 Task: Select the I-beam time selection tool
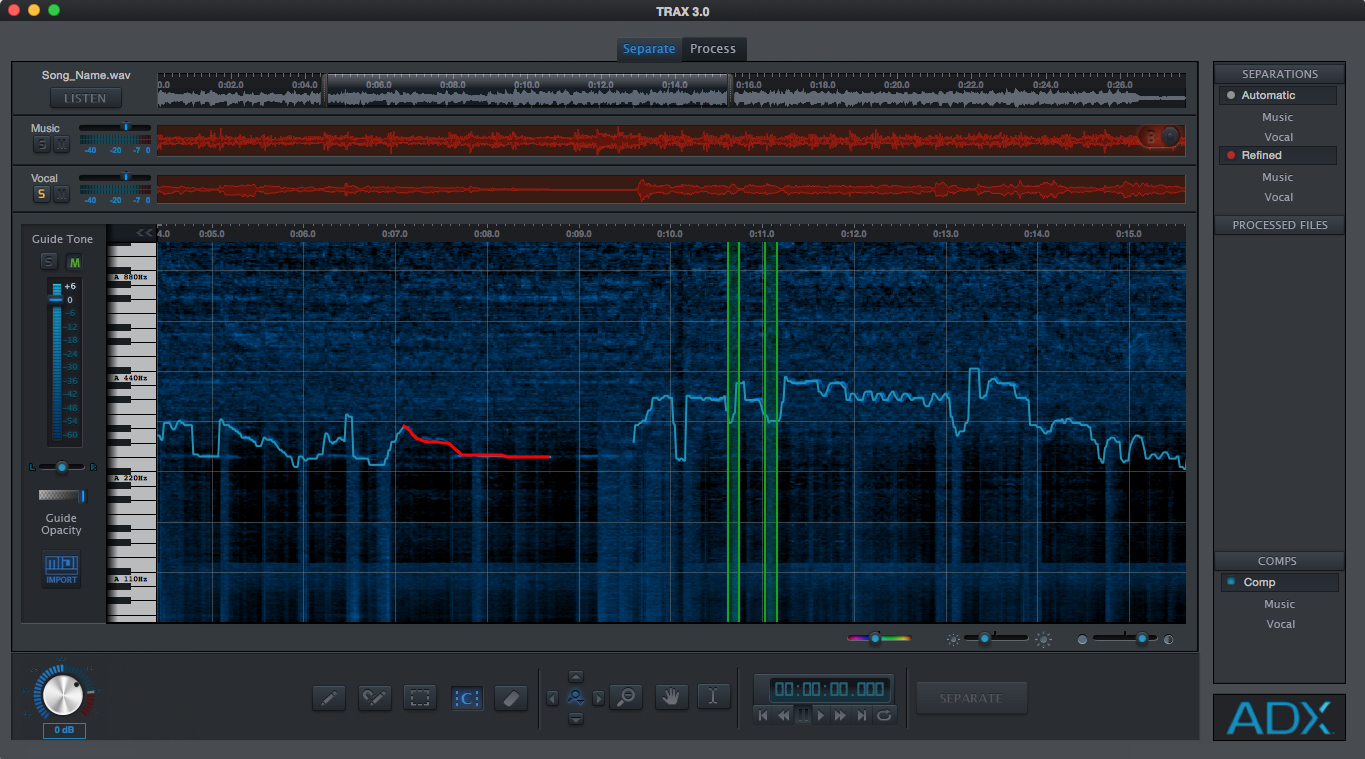[x=714, y=697]
